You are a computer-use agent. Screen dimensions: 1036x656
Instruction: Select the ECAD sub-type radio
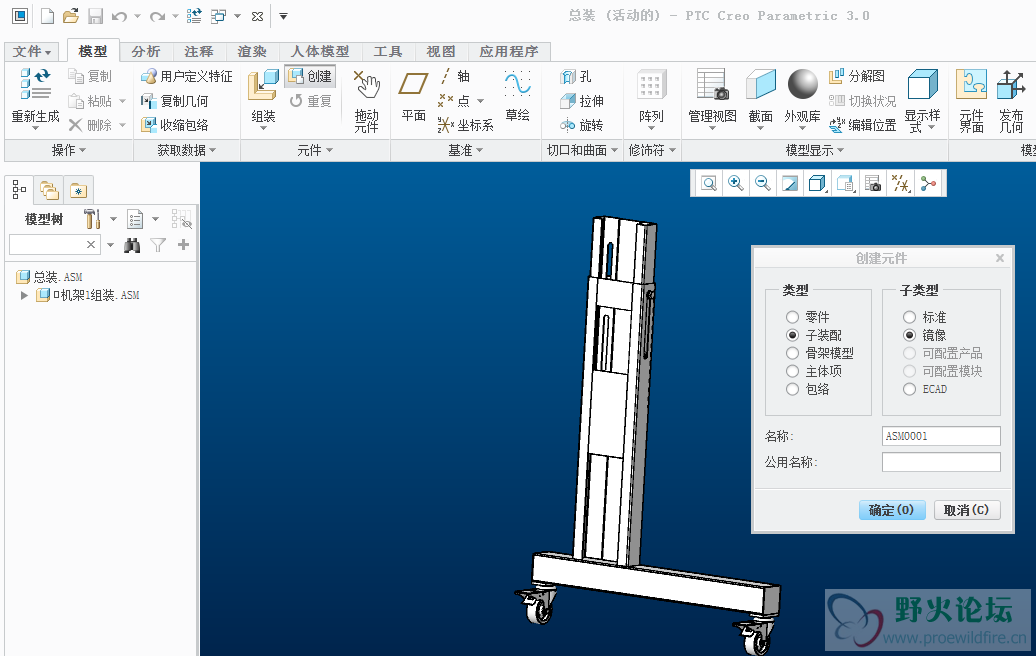pyautogui.click(x=910, y=389)
